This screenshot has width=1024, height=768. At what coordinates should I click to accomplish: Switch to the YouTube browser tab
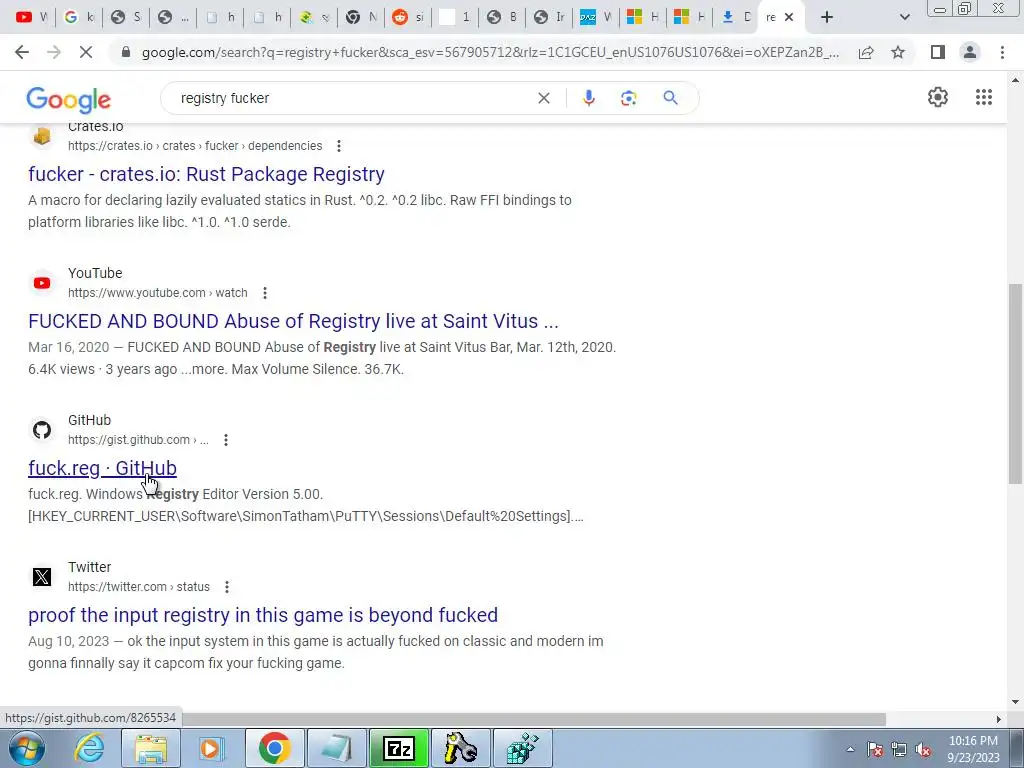31,18
